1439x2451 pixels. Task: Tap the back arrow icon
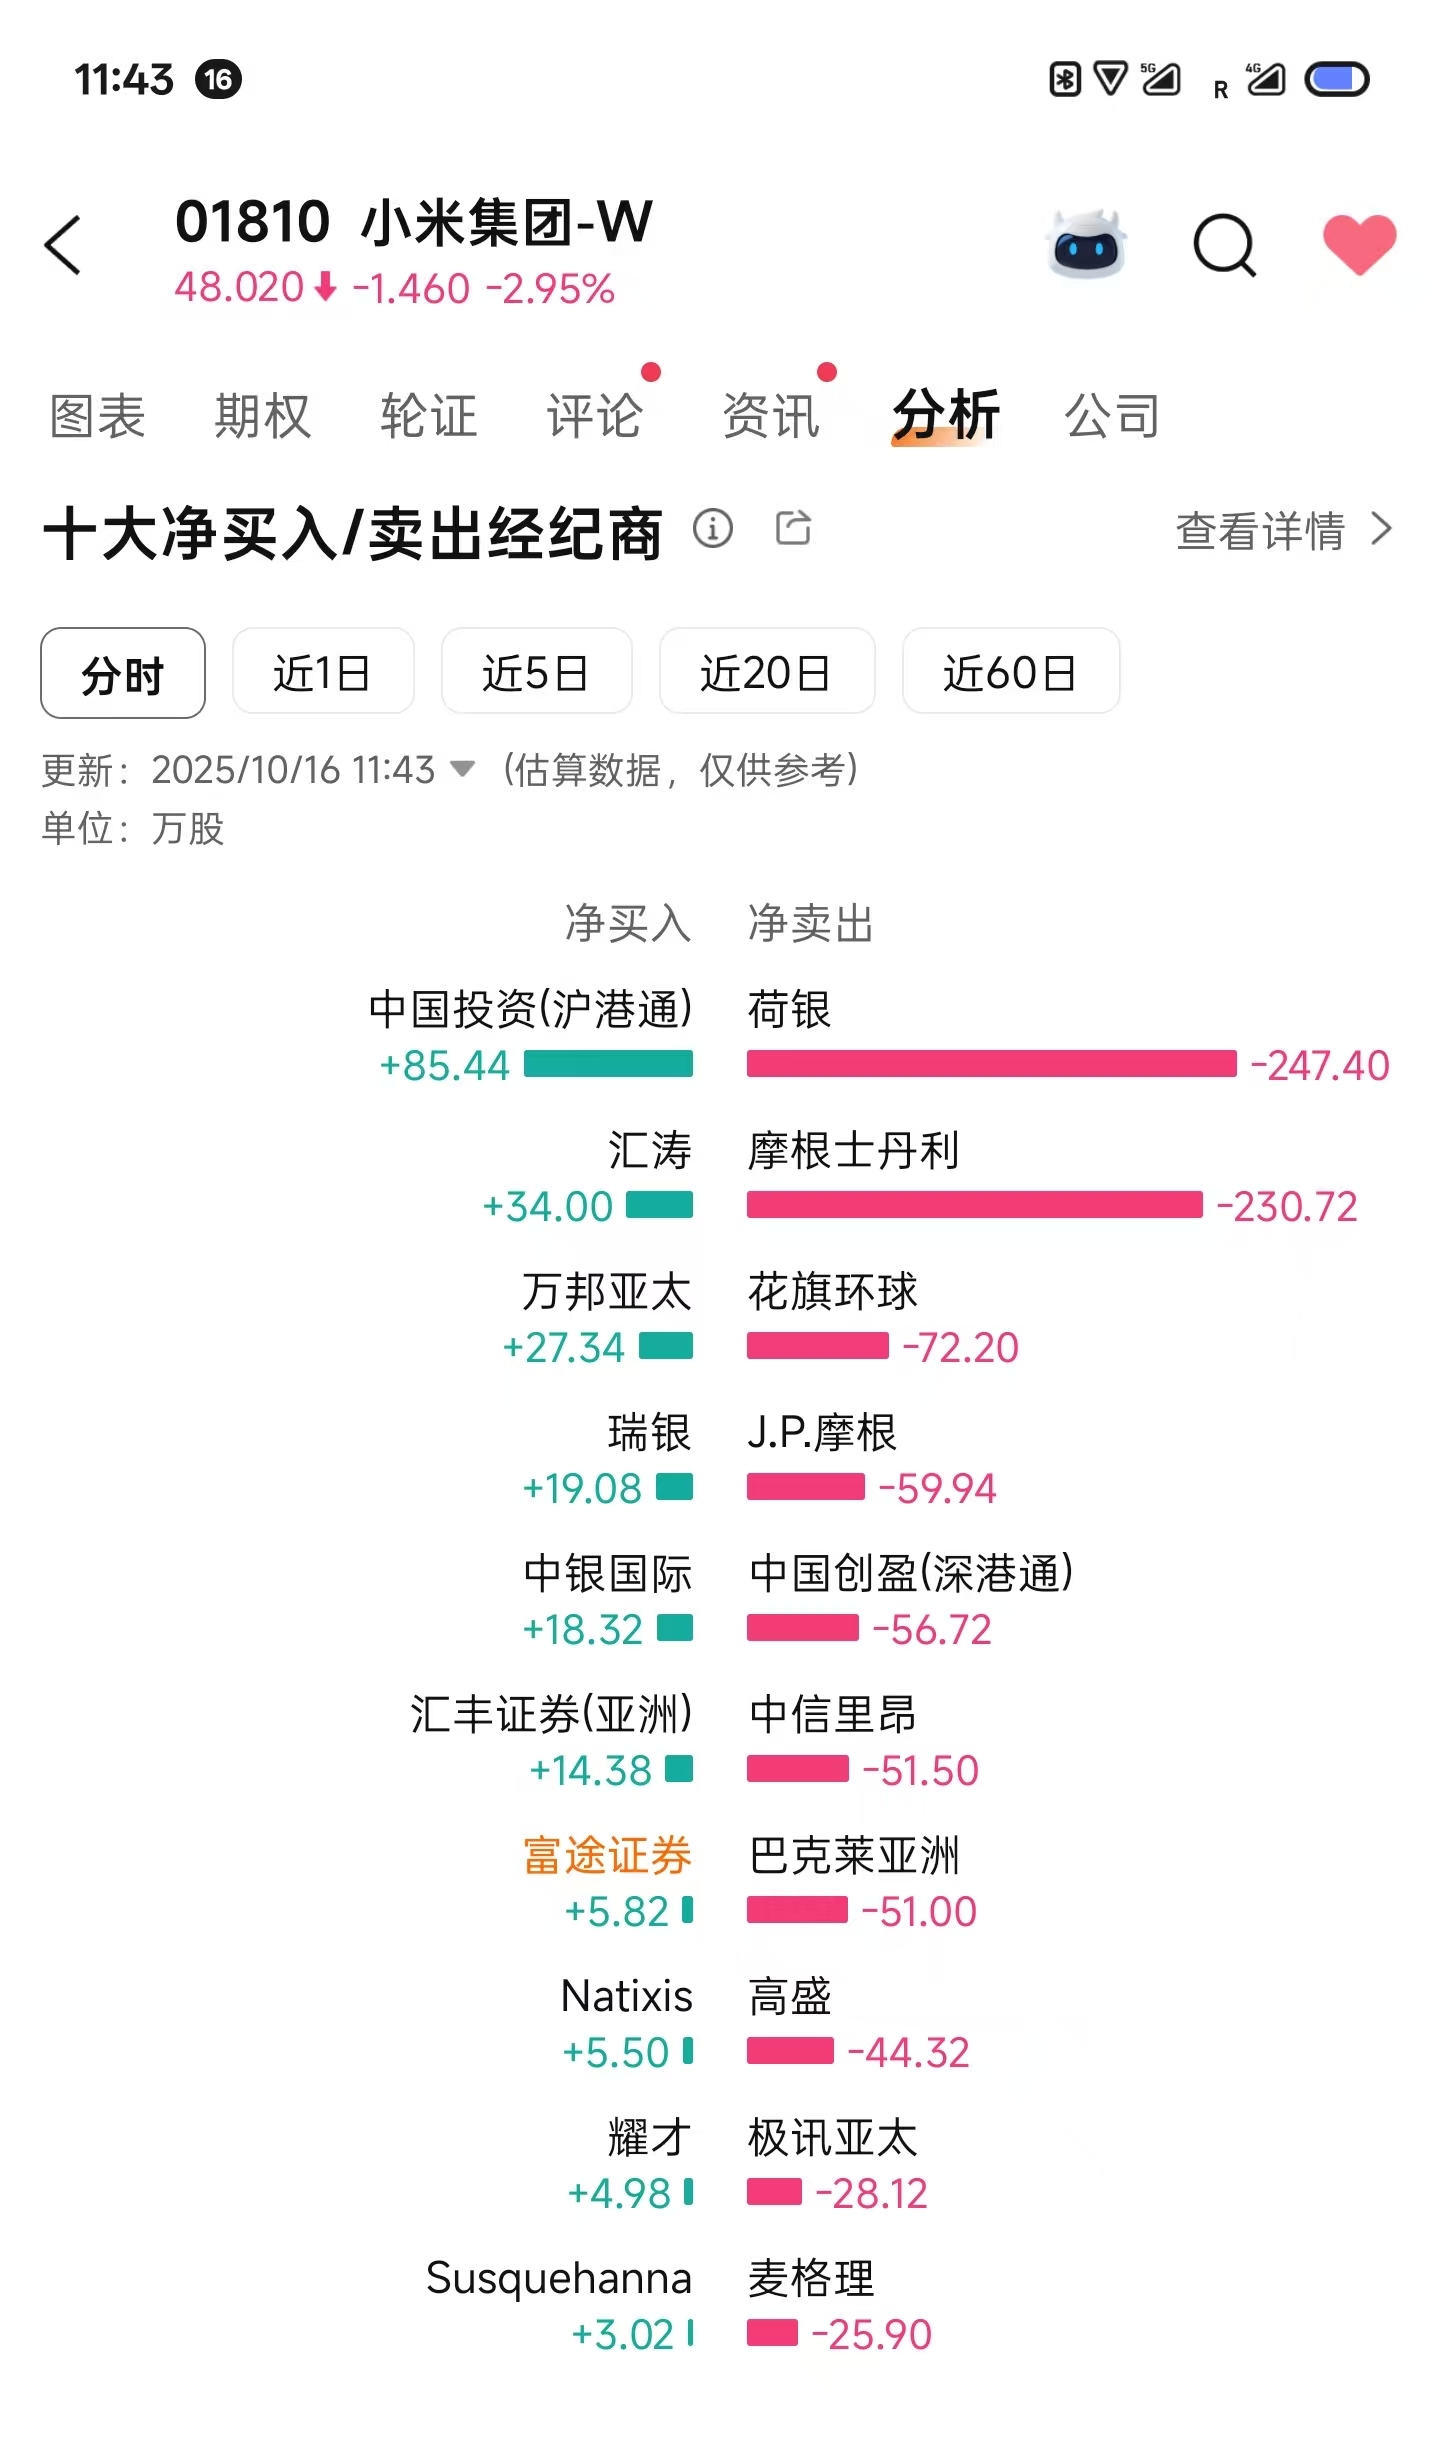[63, 245]
